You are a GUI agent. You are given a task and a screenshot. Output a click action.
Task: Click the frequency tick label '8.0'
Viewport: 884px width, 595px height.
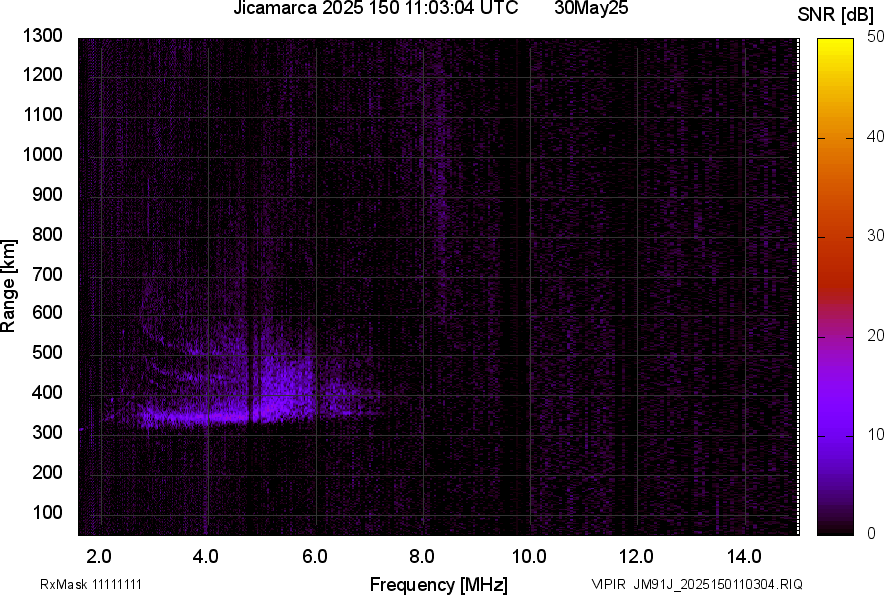(x=422, y=557)
